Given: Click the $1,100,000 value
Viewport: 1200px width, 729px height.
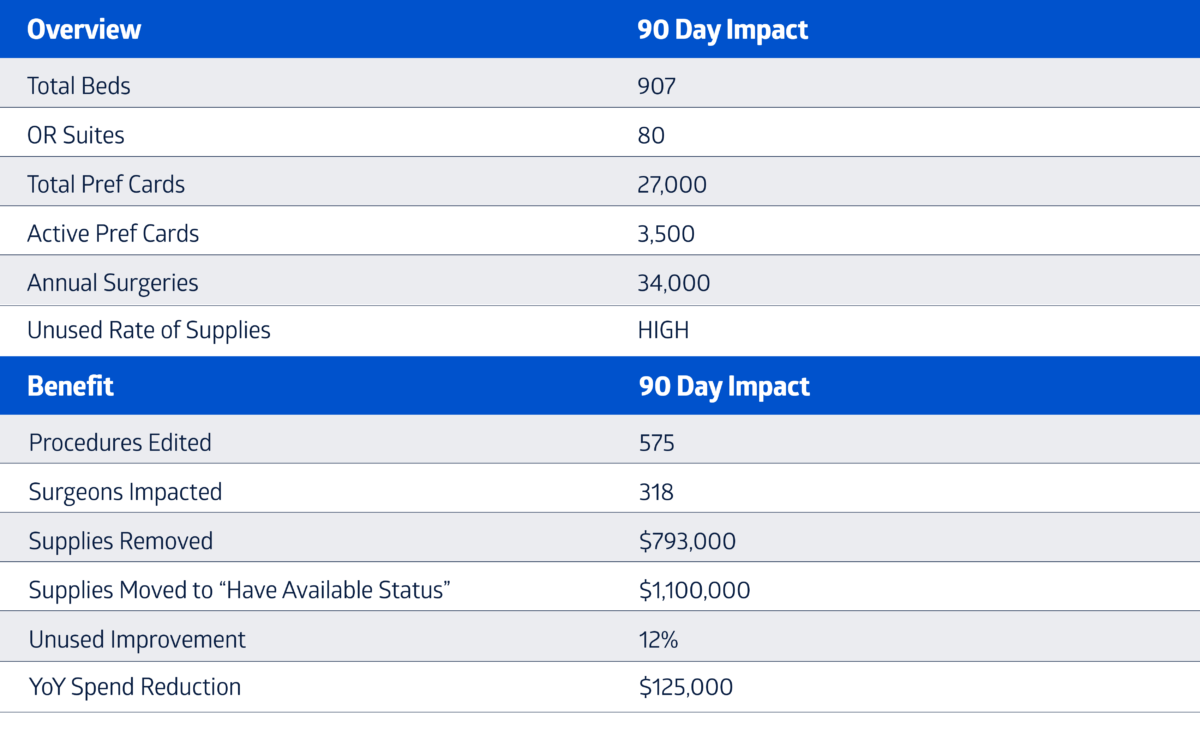Looking at the screenshot, I should click(695, 590).
